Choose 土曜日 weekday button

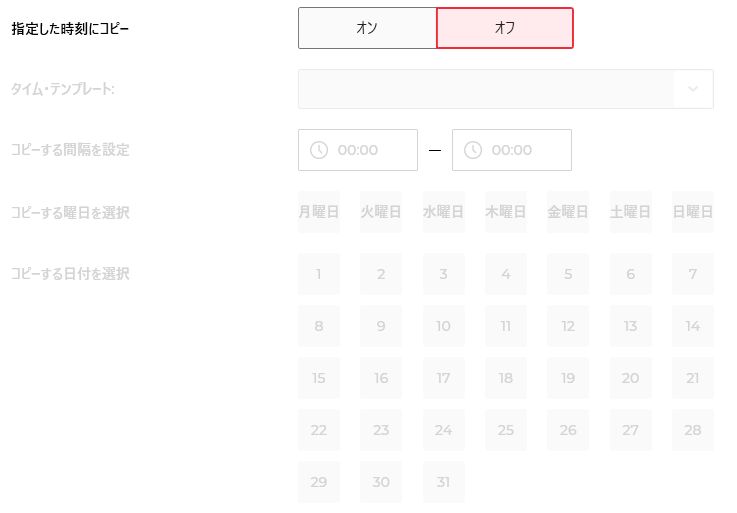click(x=630, y=212)
